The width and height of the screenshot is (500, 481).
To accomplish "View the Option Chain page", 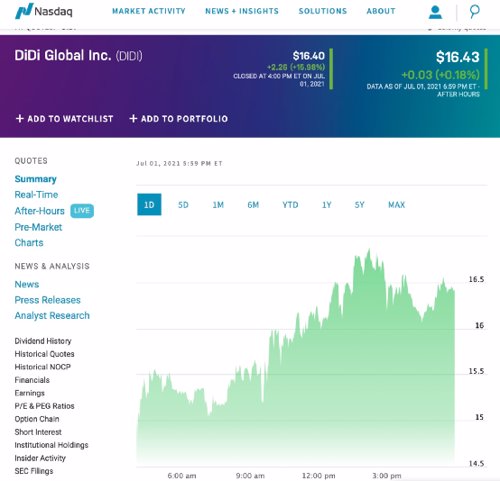I will pyautogui.click(x=37, y=419).
